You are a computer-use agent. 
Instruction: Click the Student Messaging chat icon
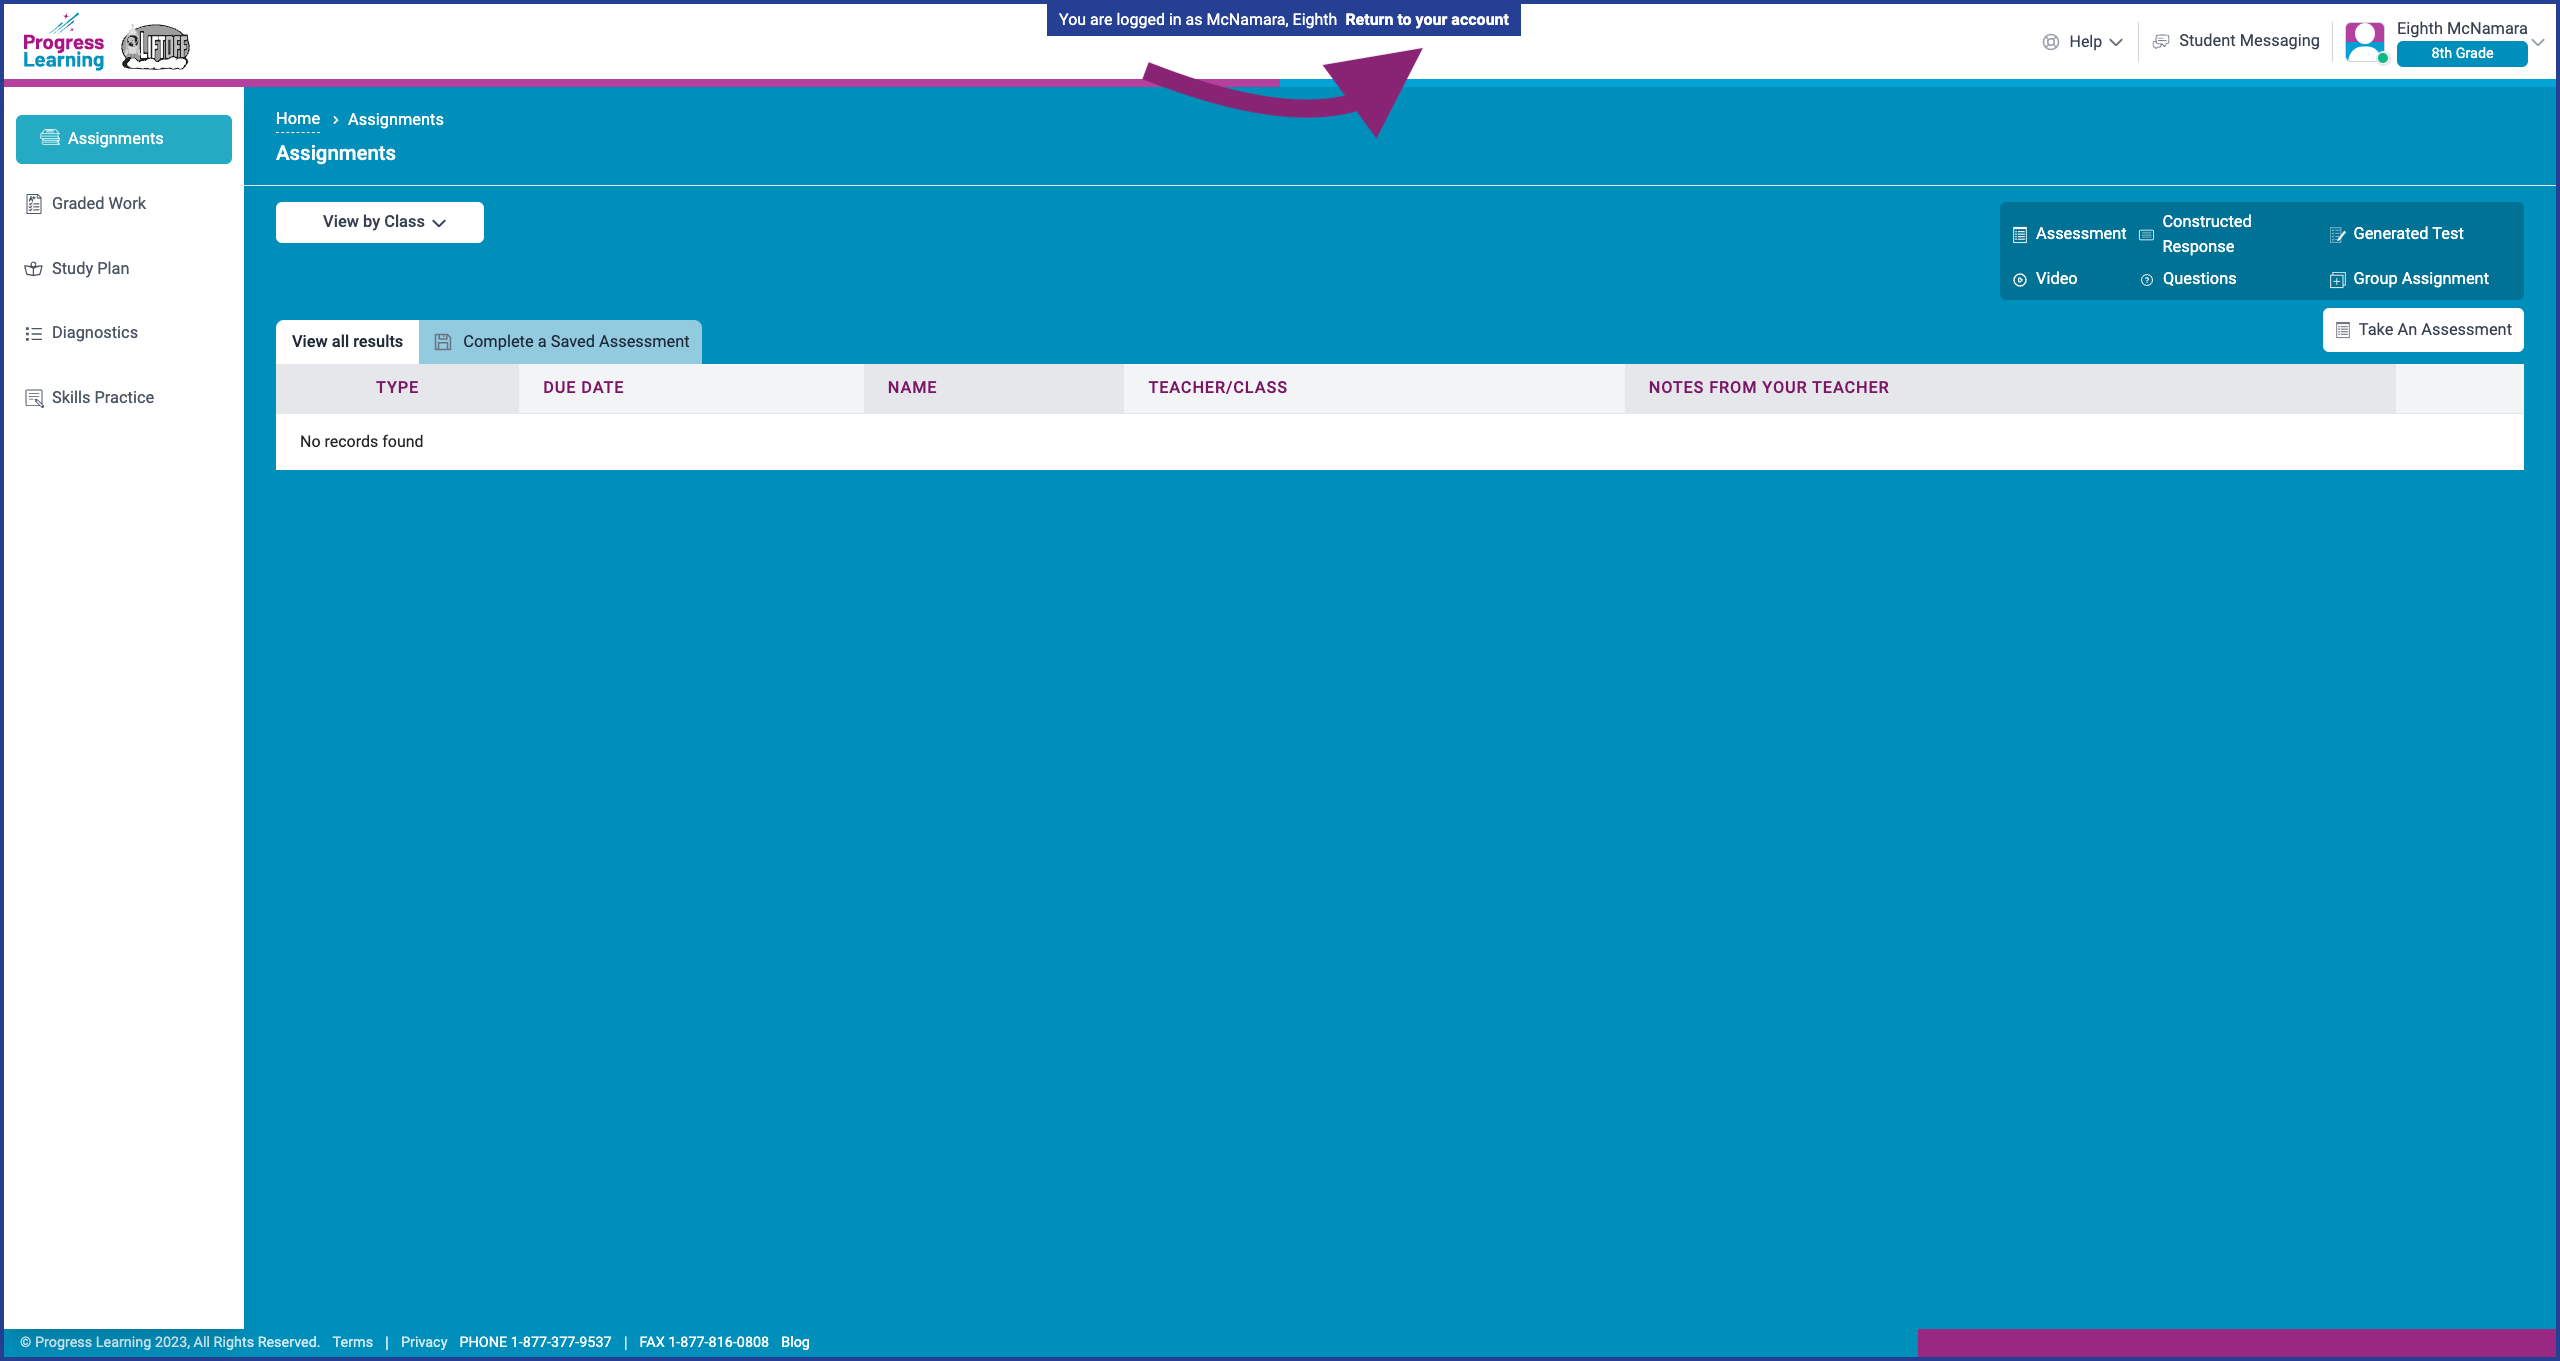(2161, 41)
